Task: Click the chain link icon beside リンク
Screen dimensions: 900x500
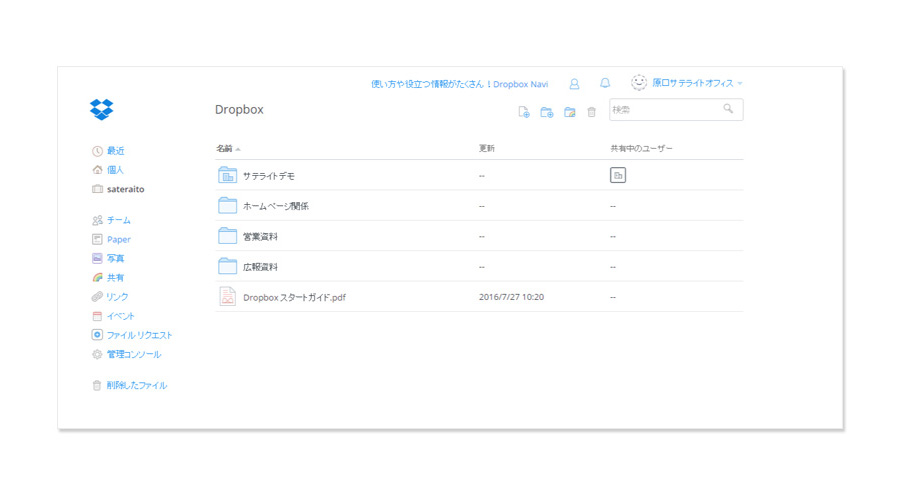Action: tap(97, 297)
